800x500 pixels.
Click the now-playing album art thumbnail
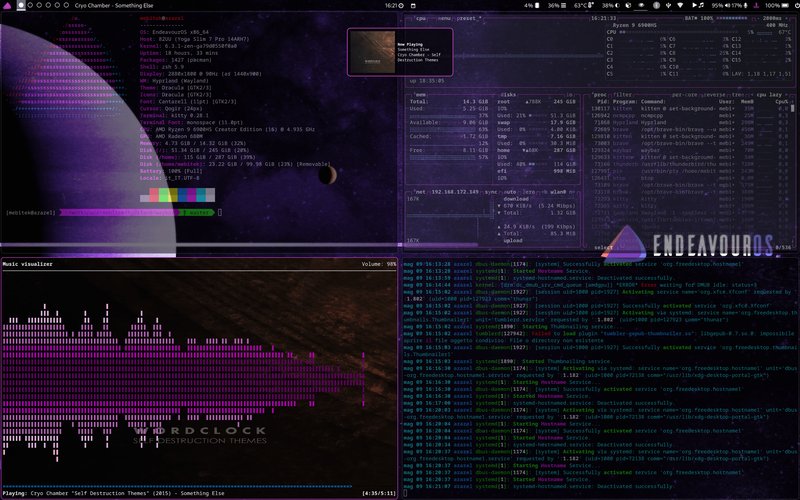coord(372,52)
